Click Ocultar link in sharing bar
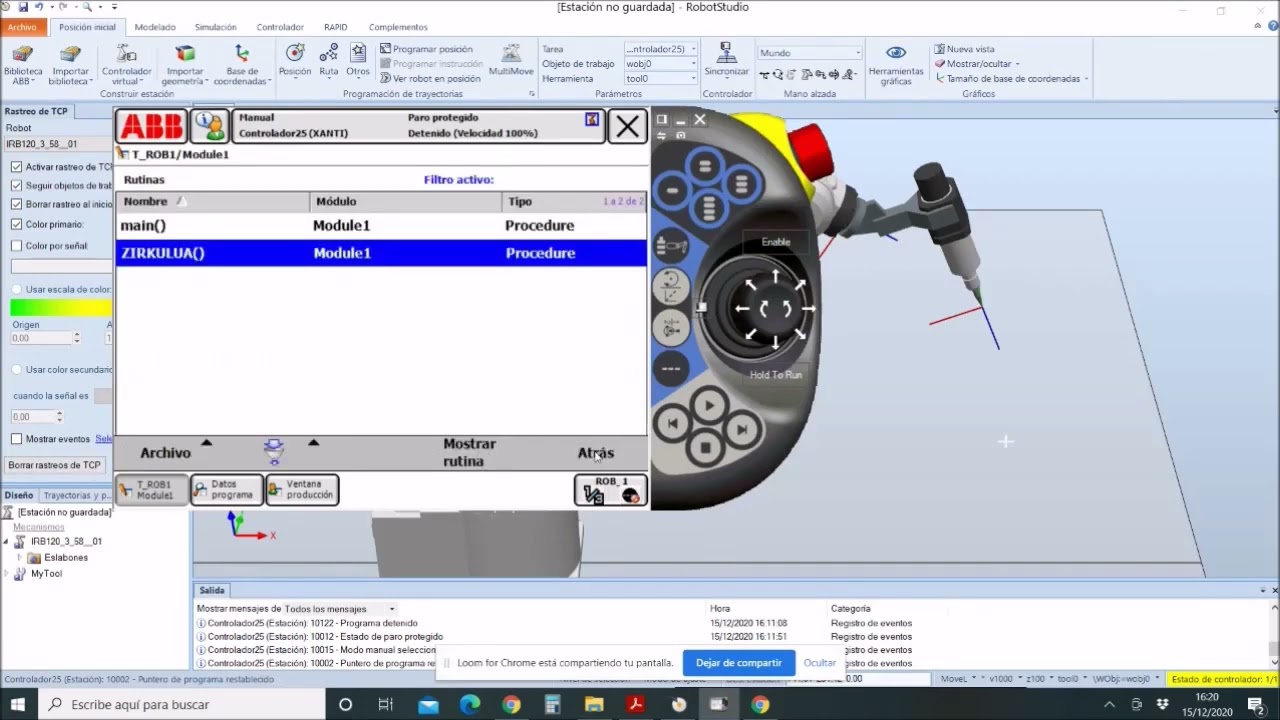This screenshot has width=1280, height=720. (x=819, y=663)
